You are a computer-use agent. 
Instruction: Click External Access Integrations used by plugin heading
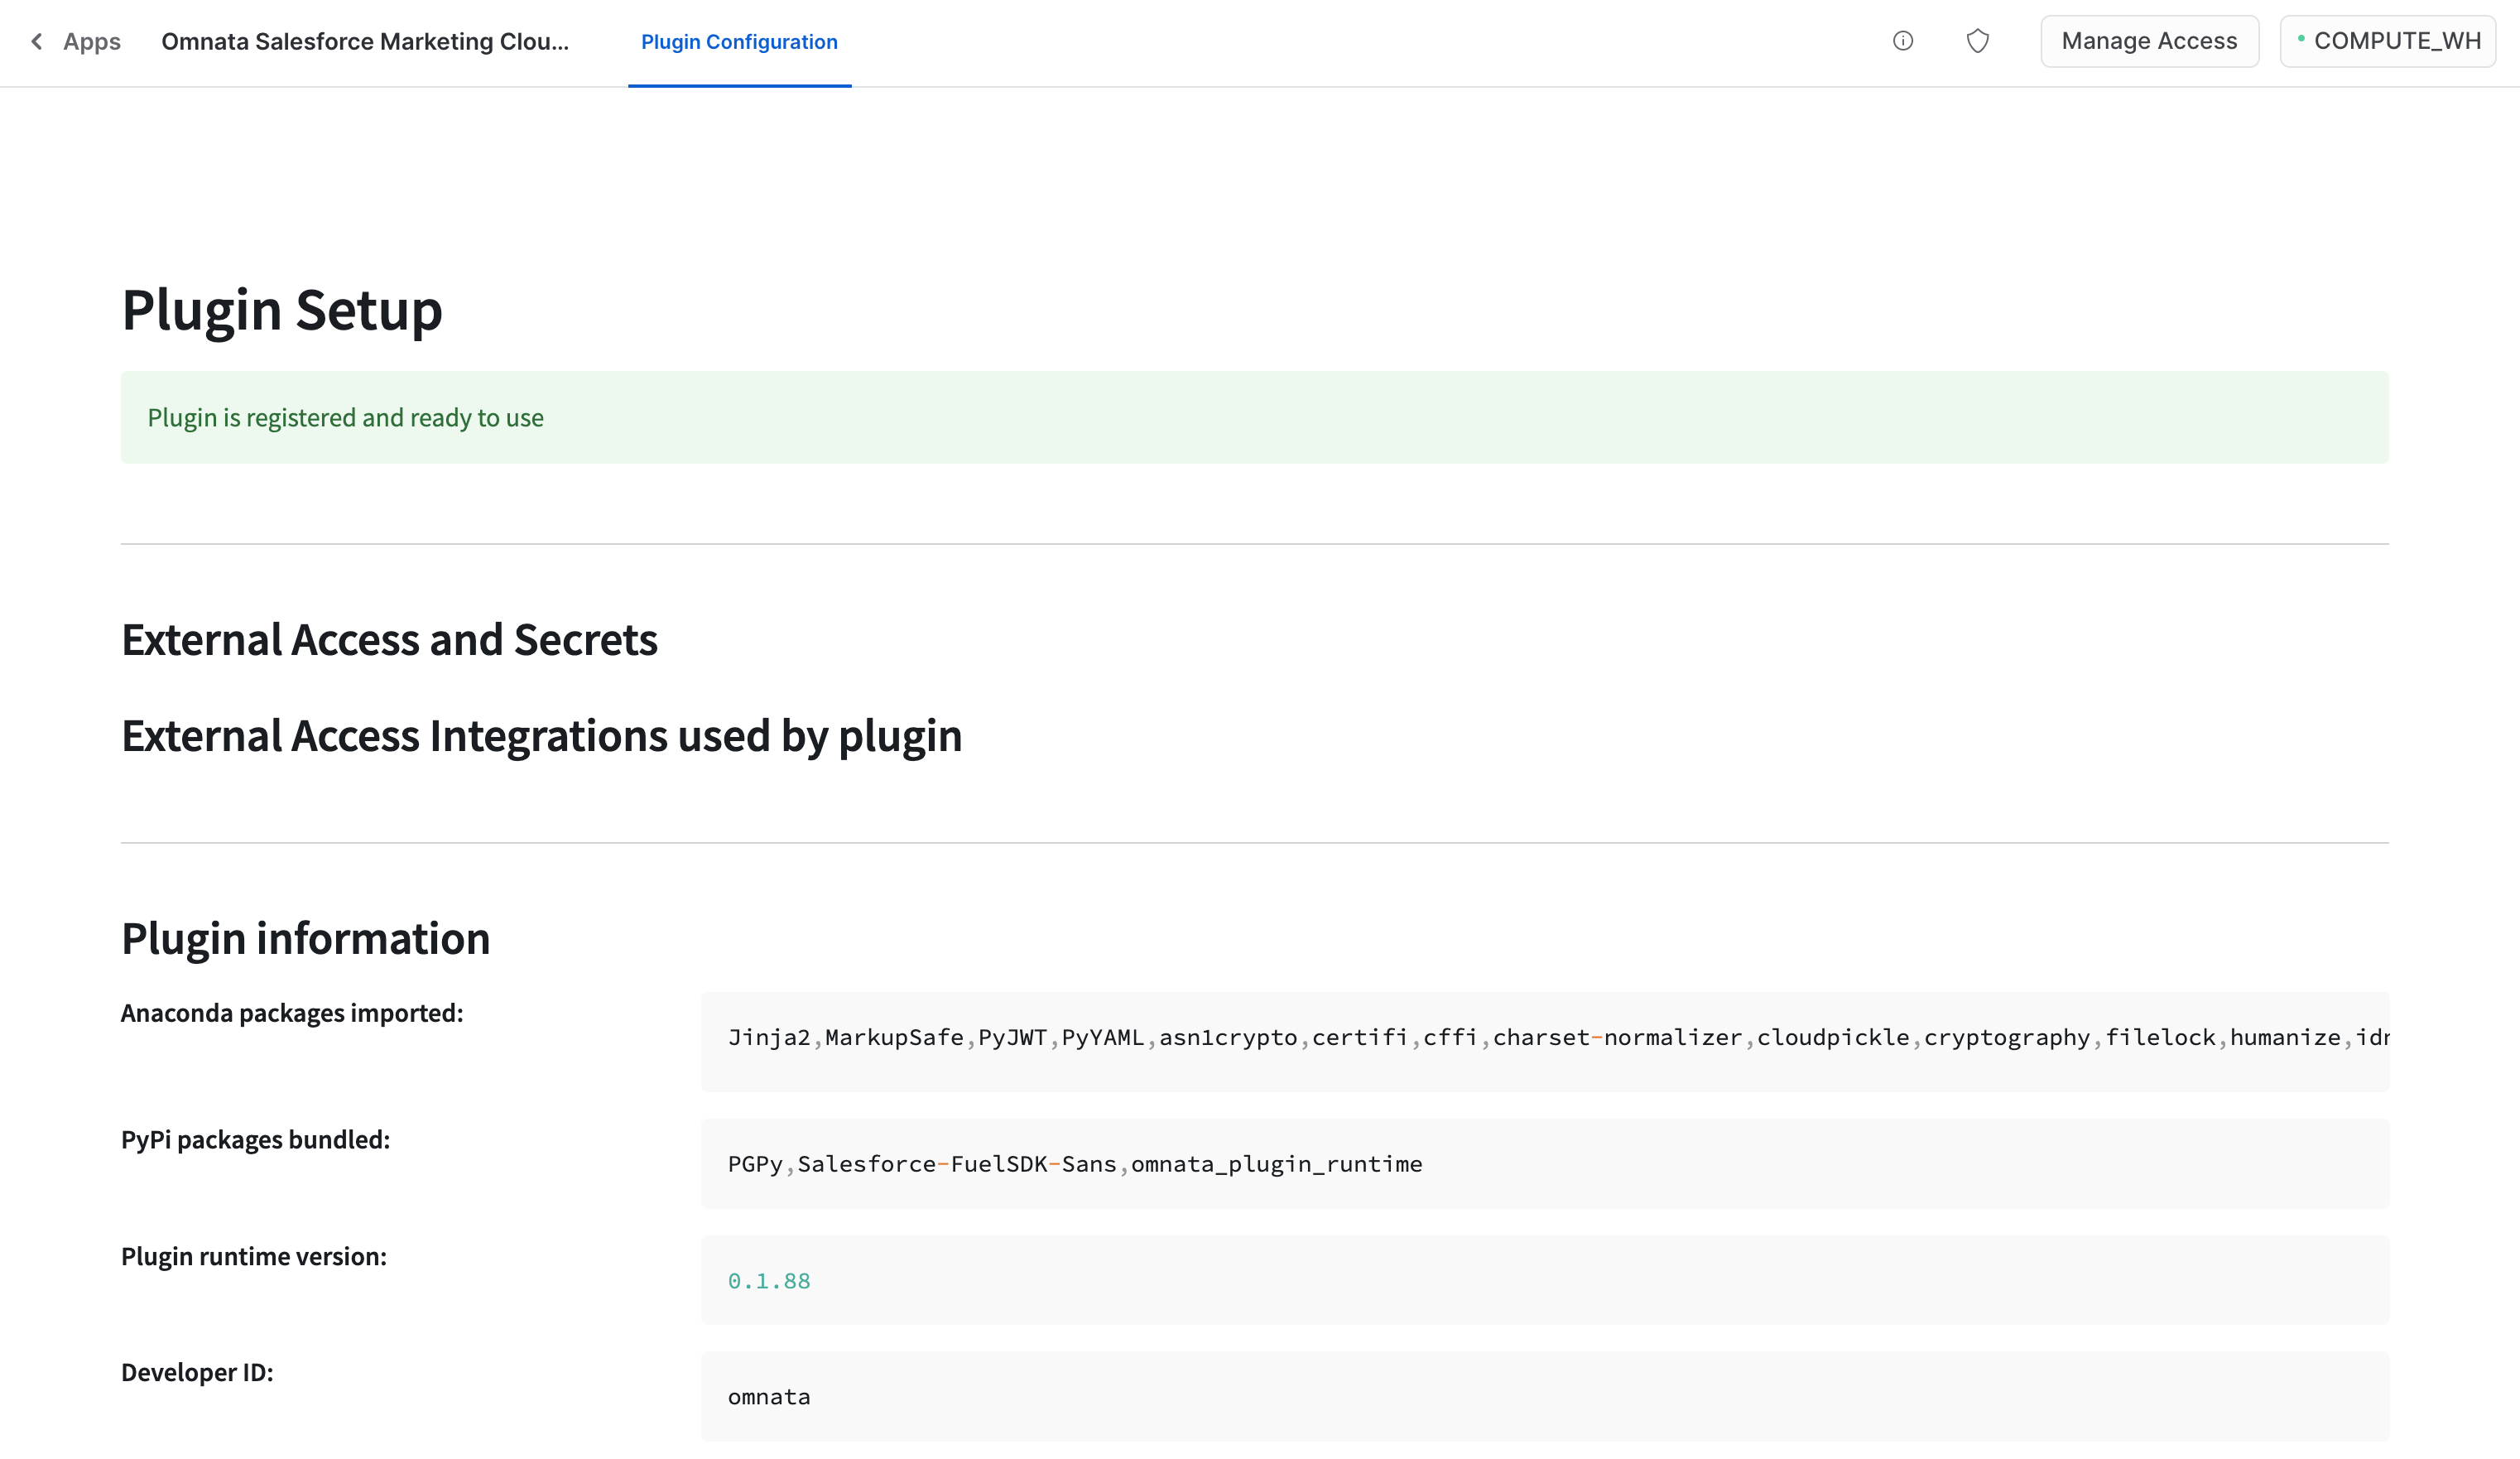541,736
